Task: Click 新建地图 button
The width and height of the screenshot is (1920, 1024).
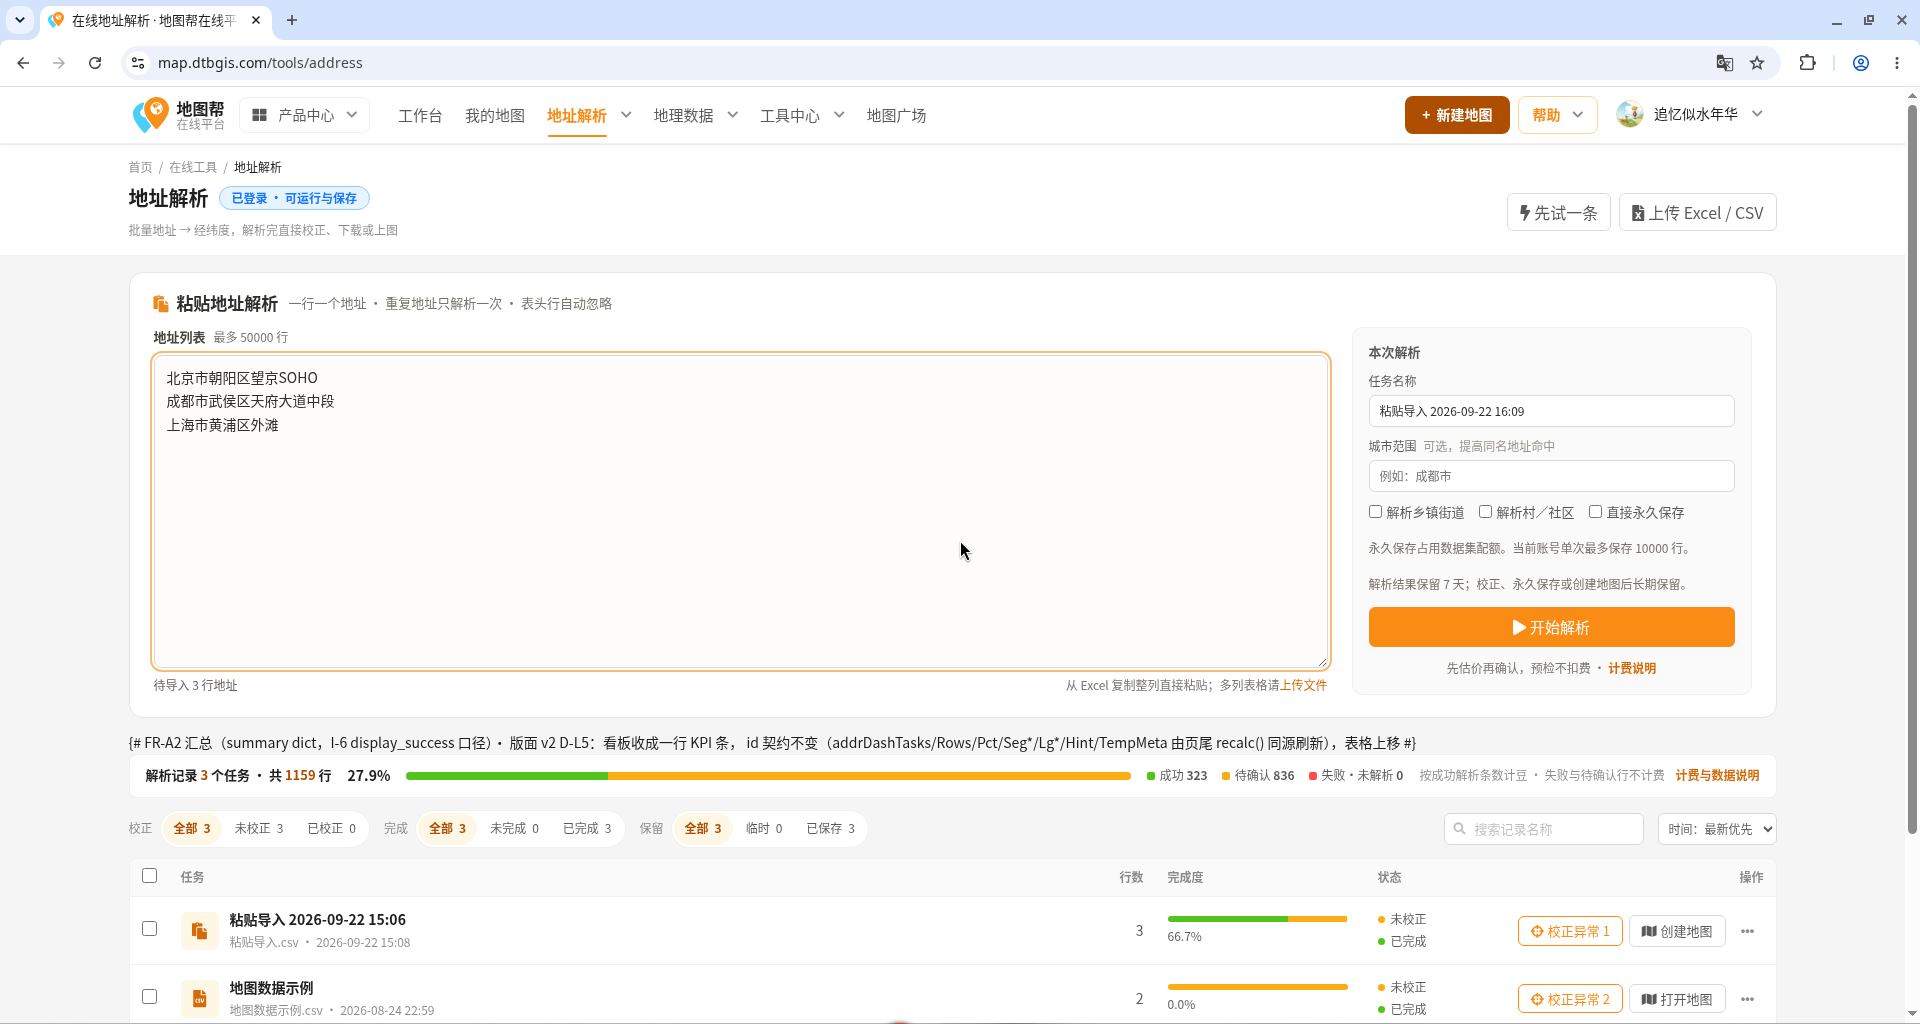Action: click(x=1457, y=115)
